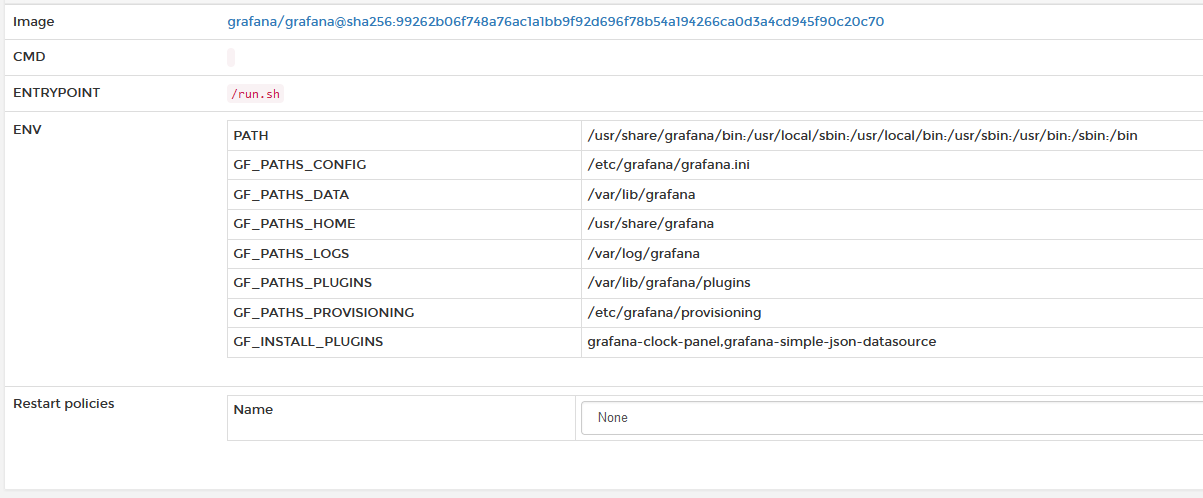Click the Image row label
The width and height of the screenshot is (1203, 498).
34,21
